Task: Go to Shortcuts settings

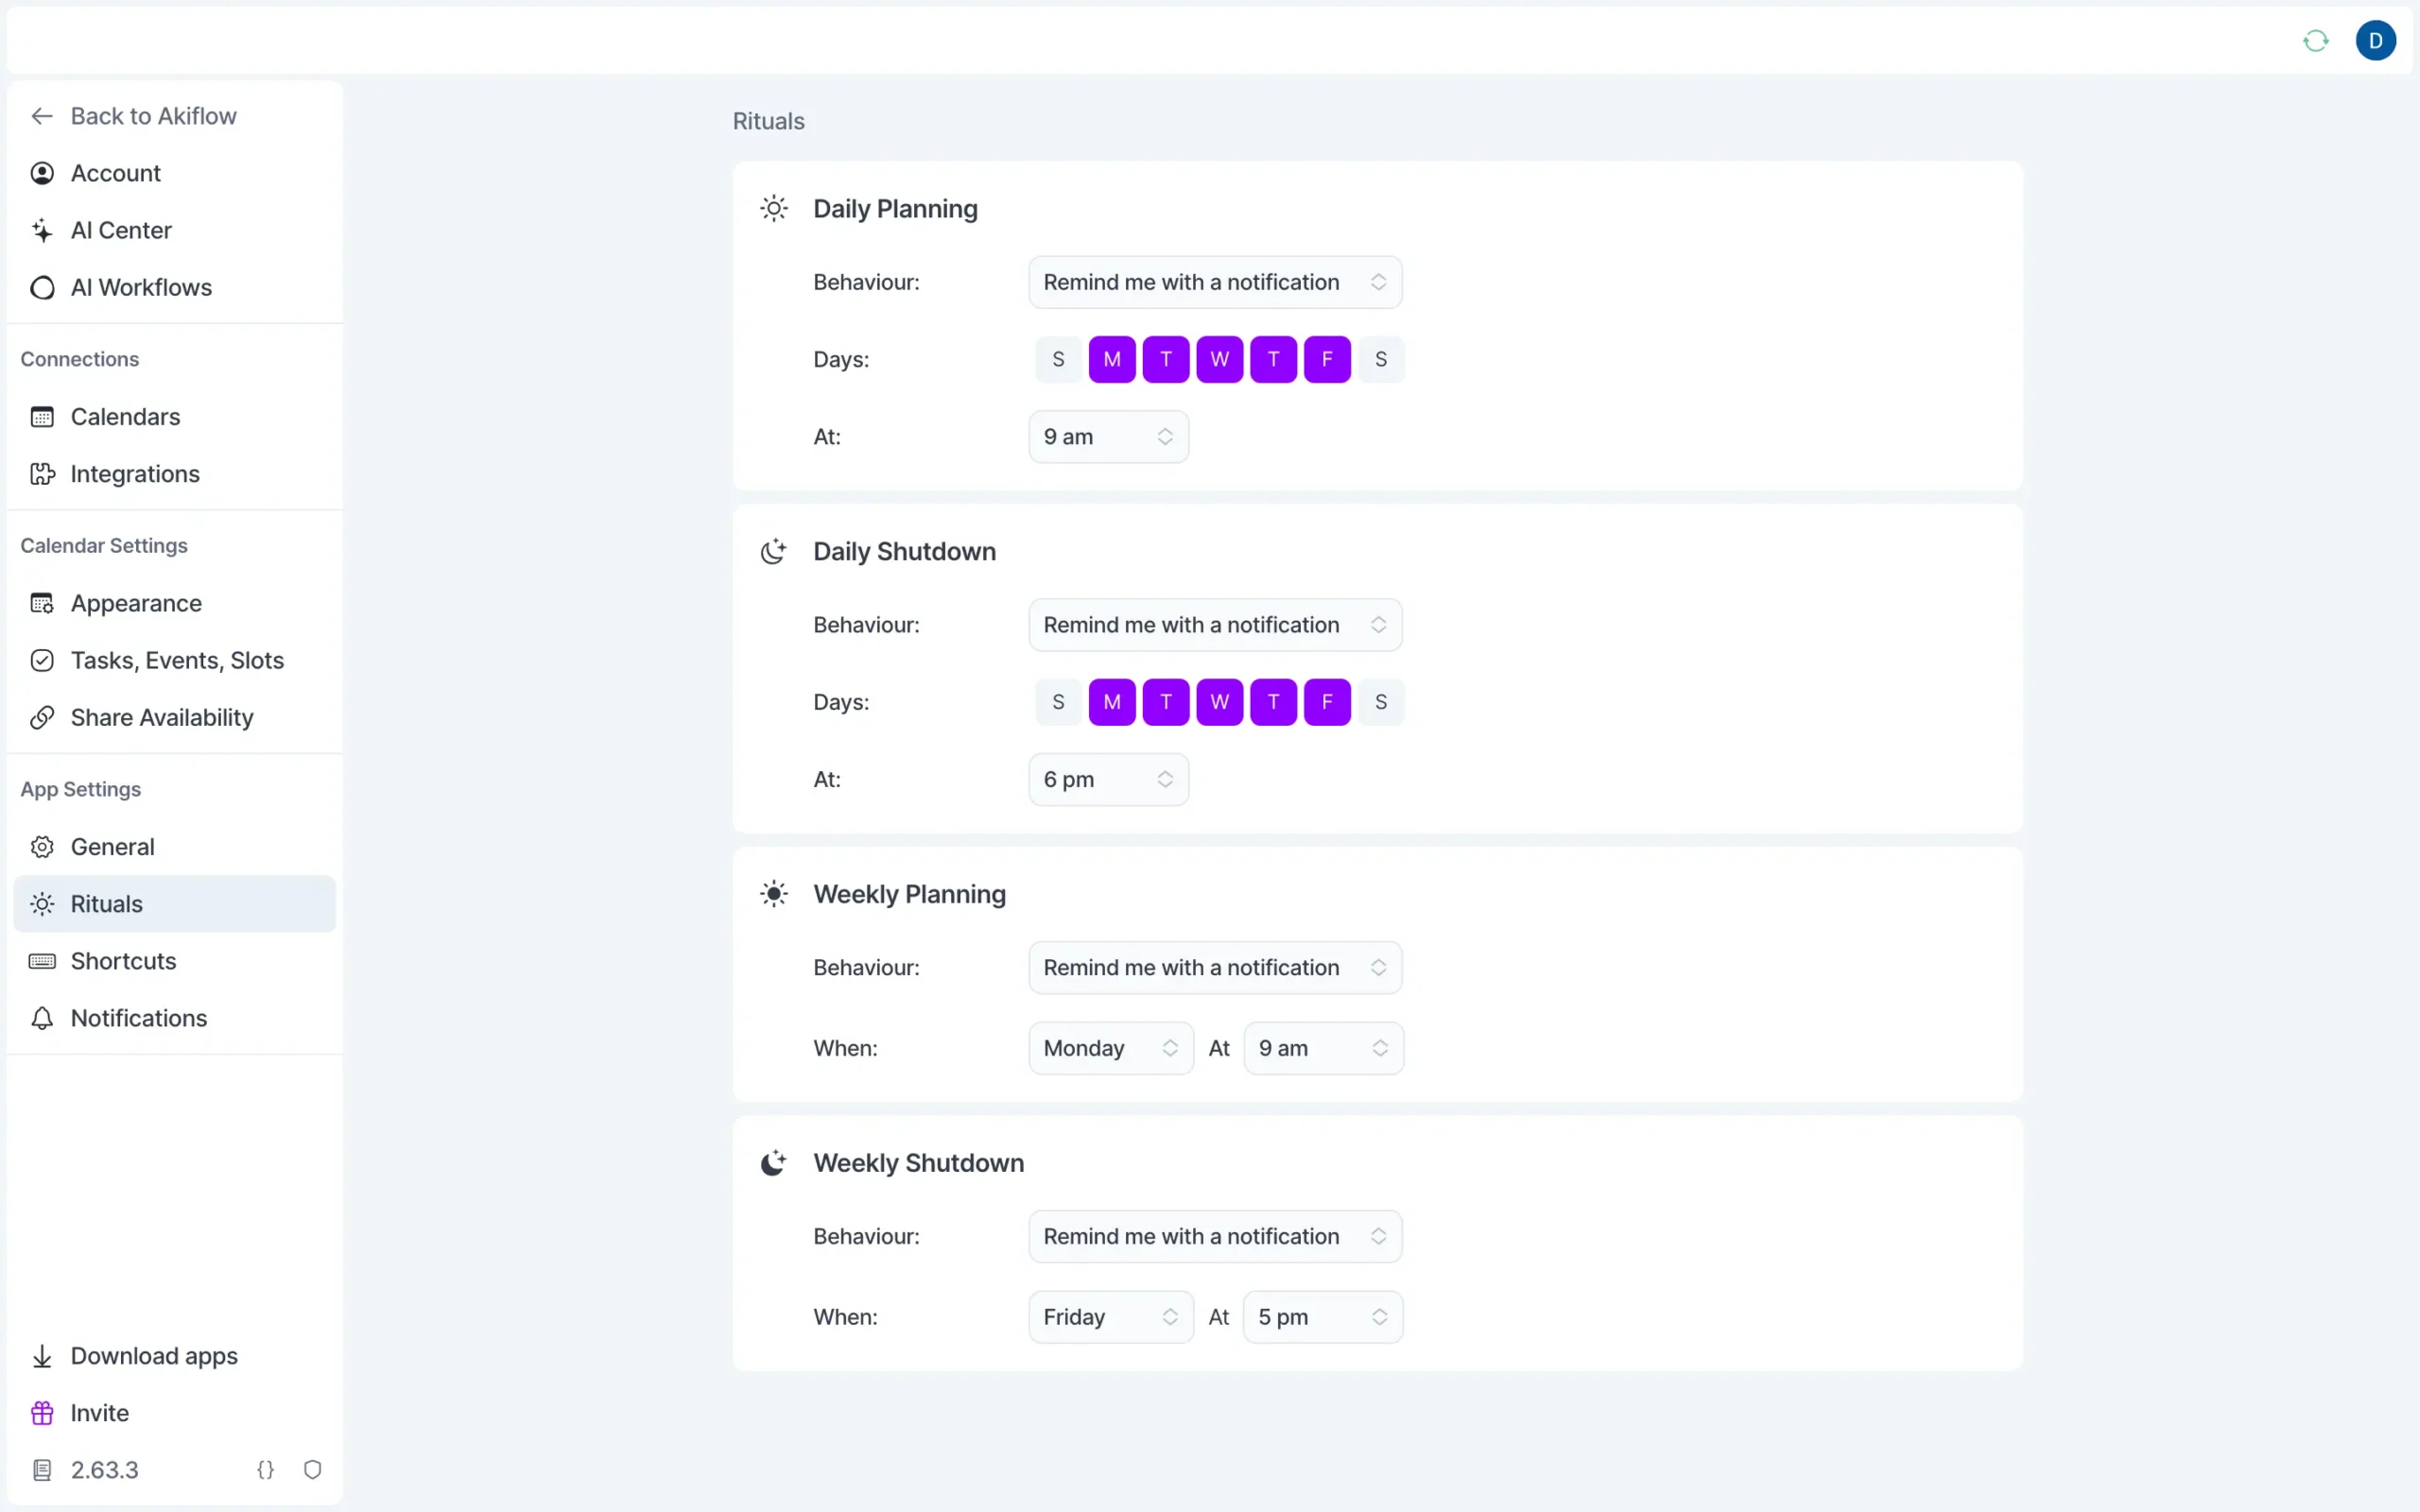Action: (x=123, y=961)
